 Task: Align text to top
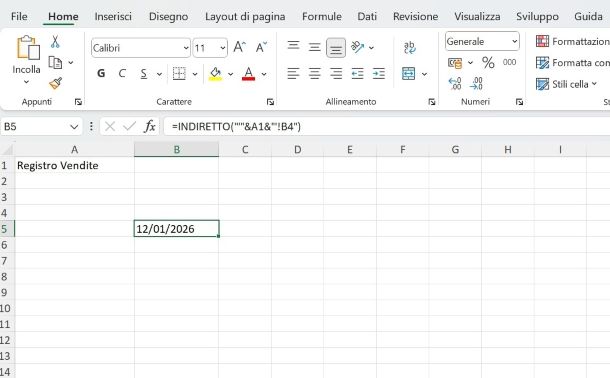293,46
